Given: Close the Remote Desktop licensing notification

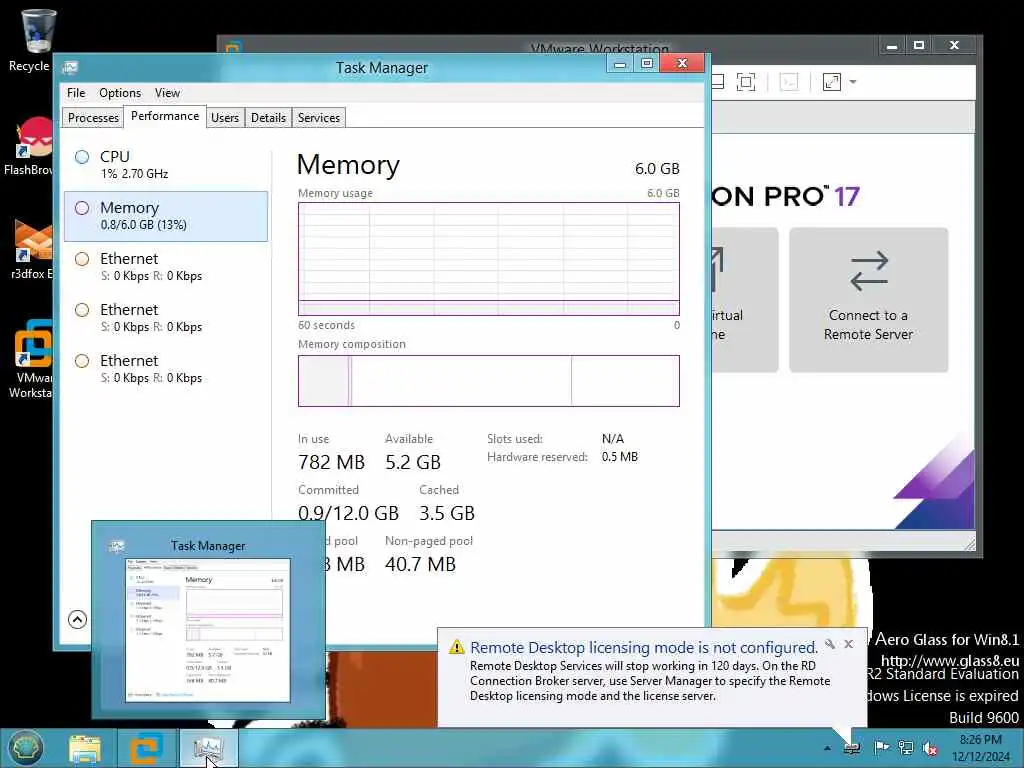Looking at the screenshot, I should 848,644.
